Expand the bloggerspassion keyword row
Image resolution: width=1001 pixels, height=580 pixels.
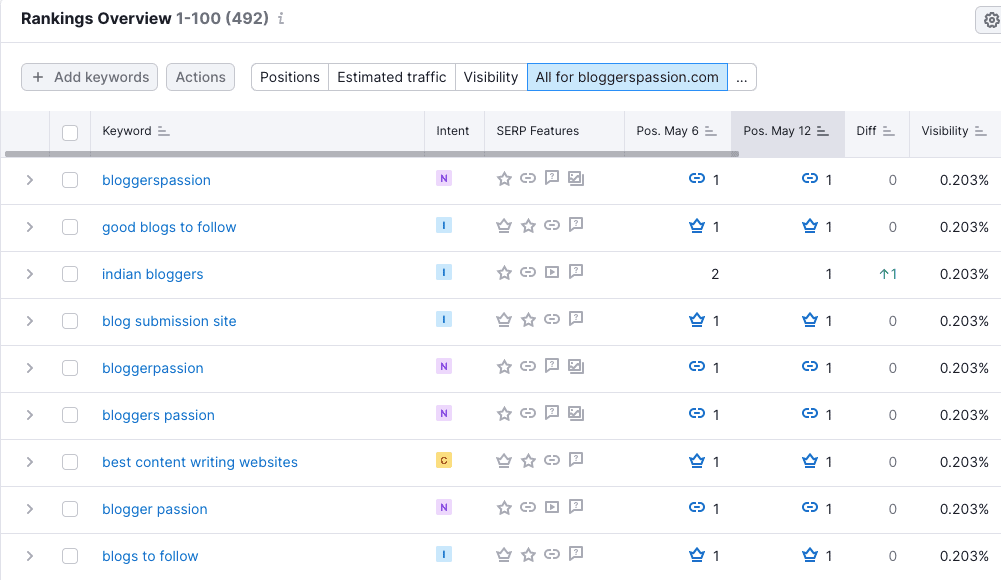point(30,180)
